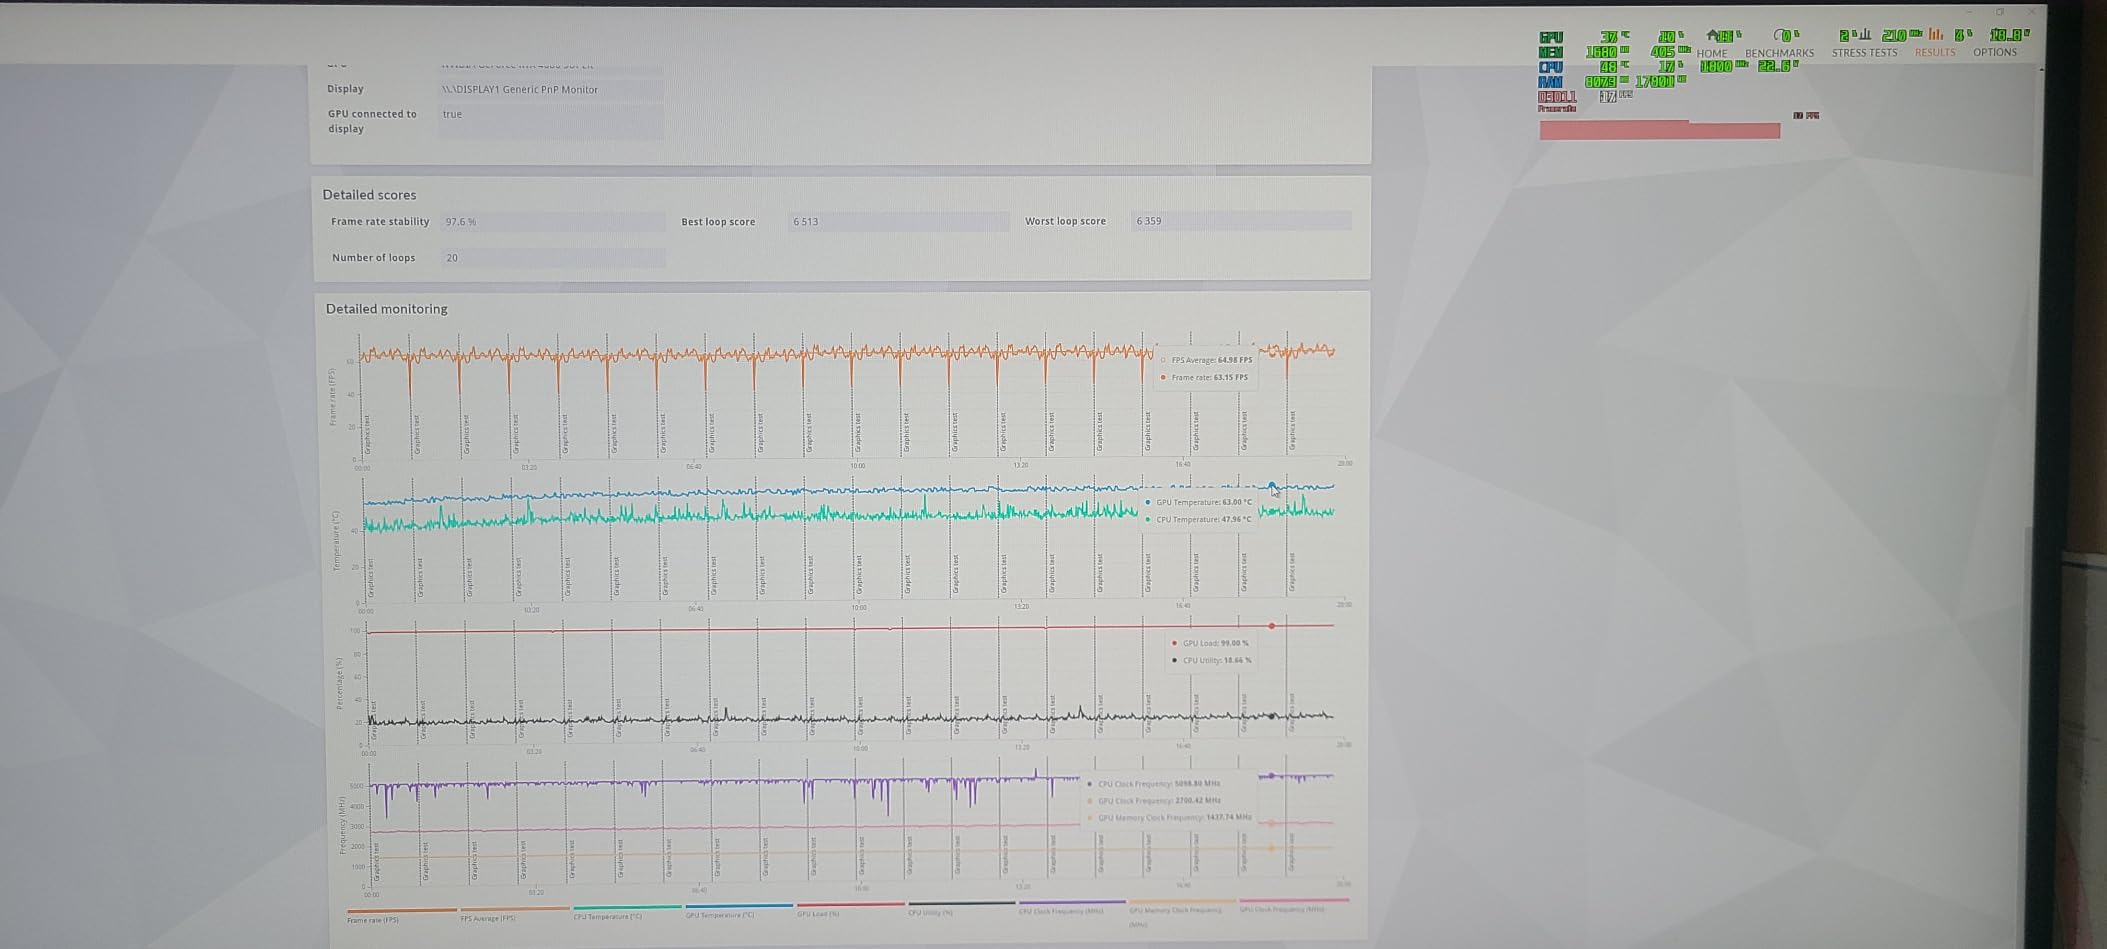Screen dimensions: 2107x949
Task: Click the Frame rate stability value field
Action: pos(553,222)
